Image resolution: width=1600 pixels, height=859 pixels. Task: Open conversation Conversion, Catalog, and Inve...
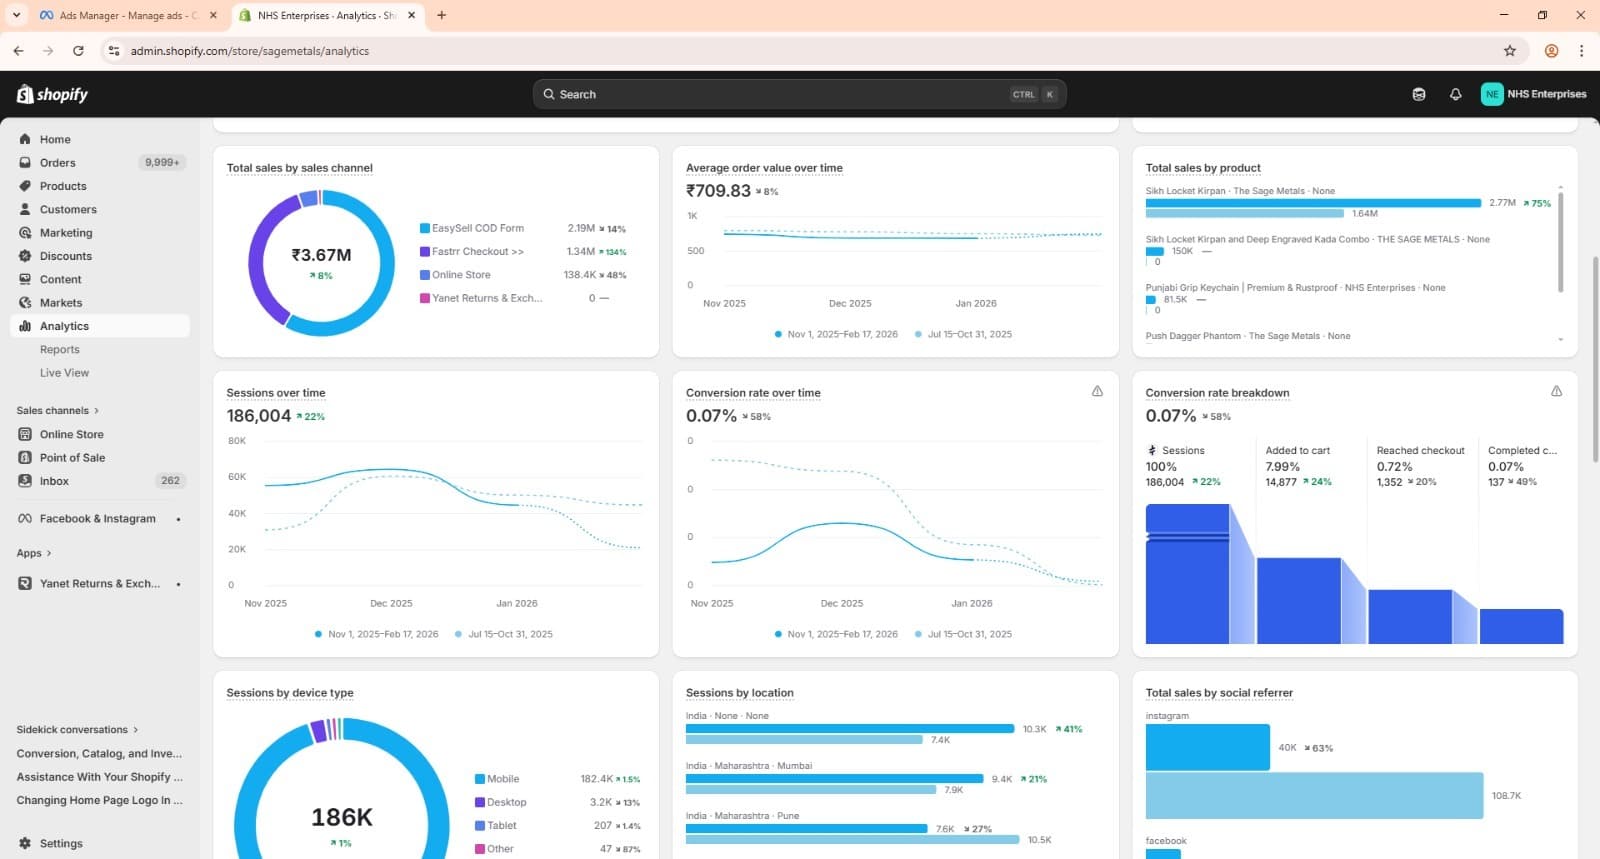(99, 753)
